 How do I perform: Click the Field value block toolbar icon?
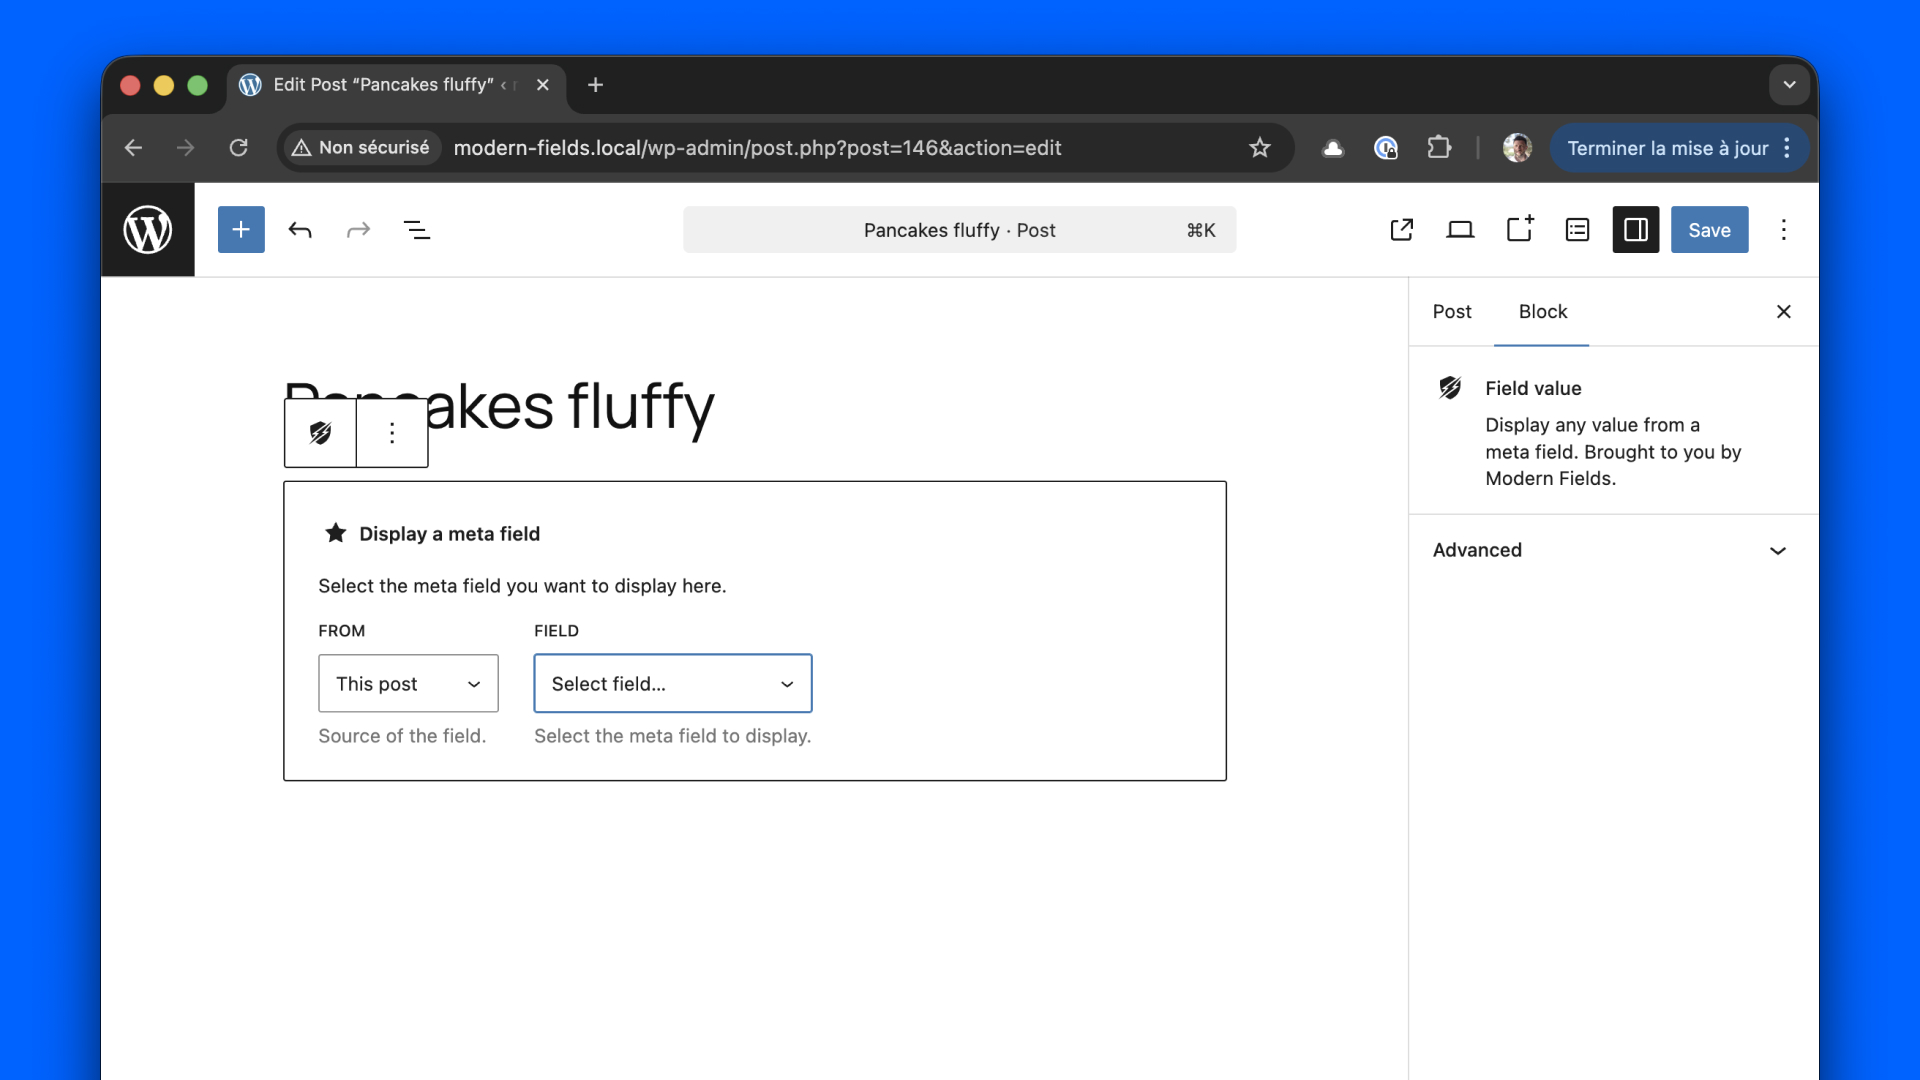coord(320,433)
